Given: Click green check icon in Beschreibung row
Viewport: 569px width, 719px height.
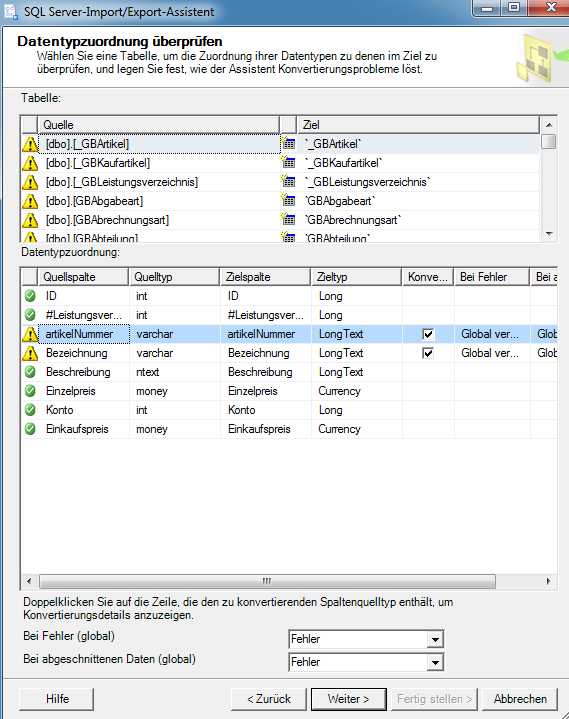Looking at the screenshot, I should tap(30, 371).
